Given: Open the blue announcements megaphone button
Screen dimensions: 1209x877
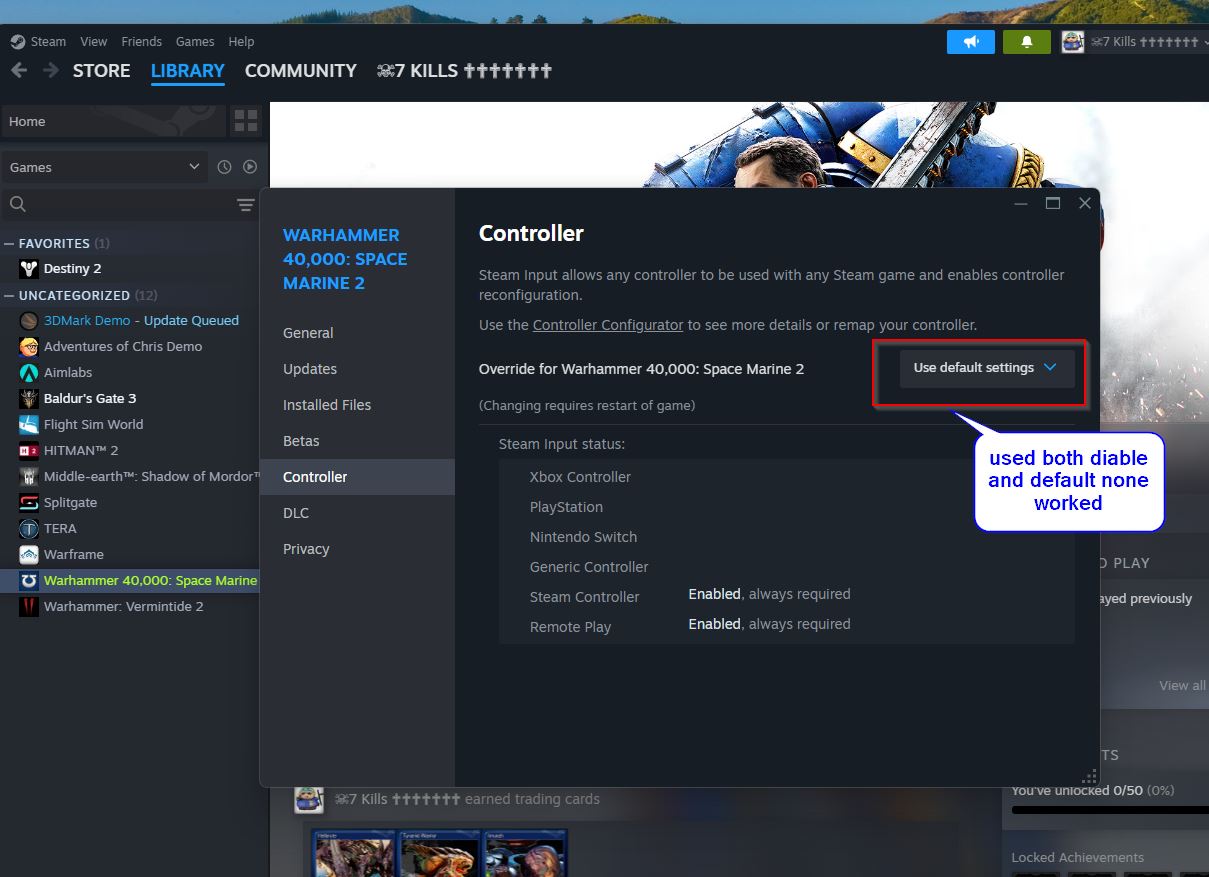Looking at the screenshot, I should 970,42.
